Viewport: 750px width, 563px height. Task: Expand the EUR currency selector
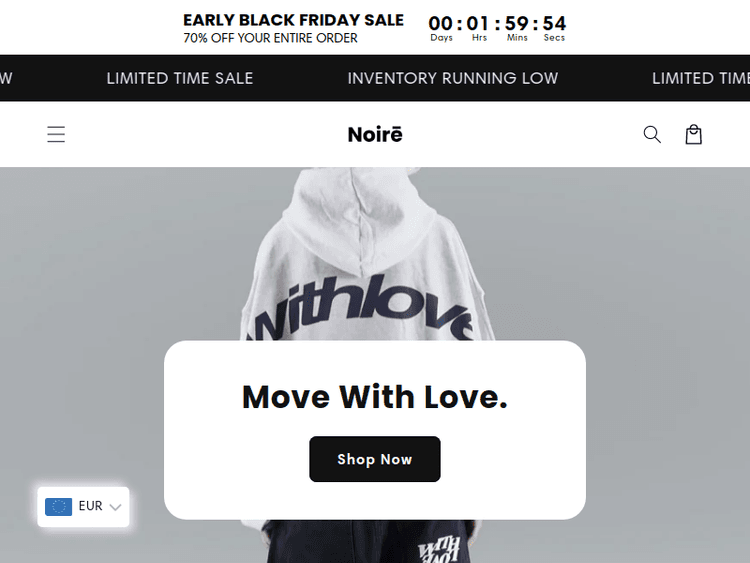tap(83, 507)
